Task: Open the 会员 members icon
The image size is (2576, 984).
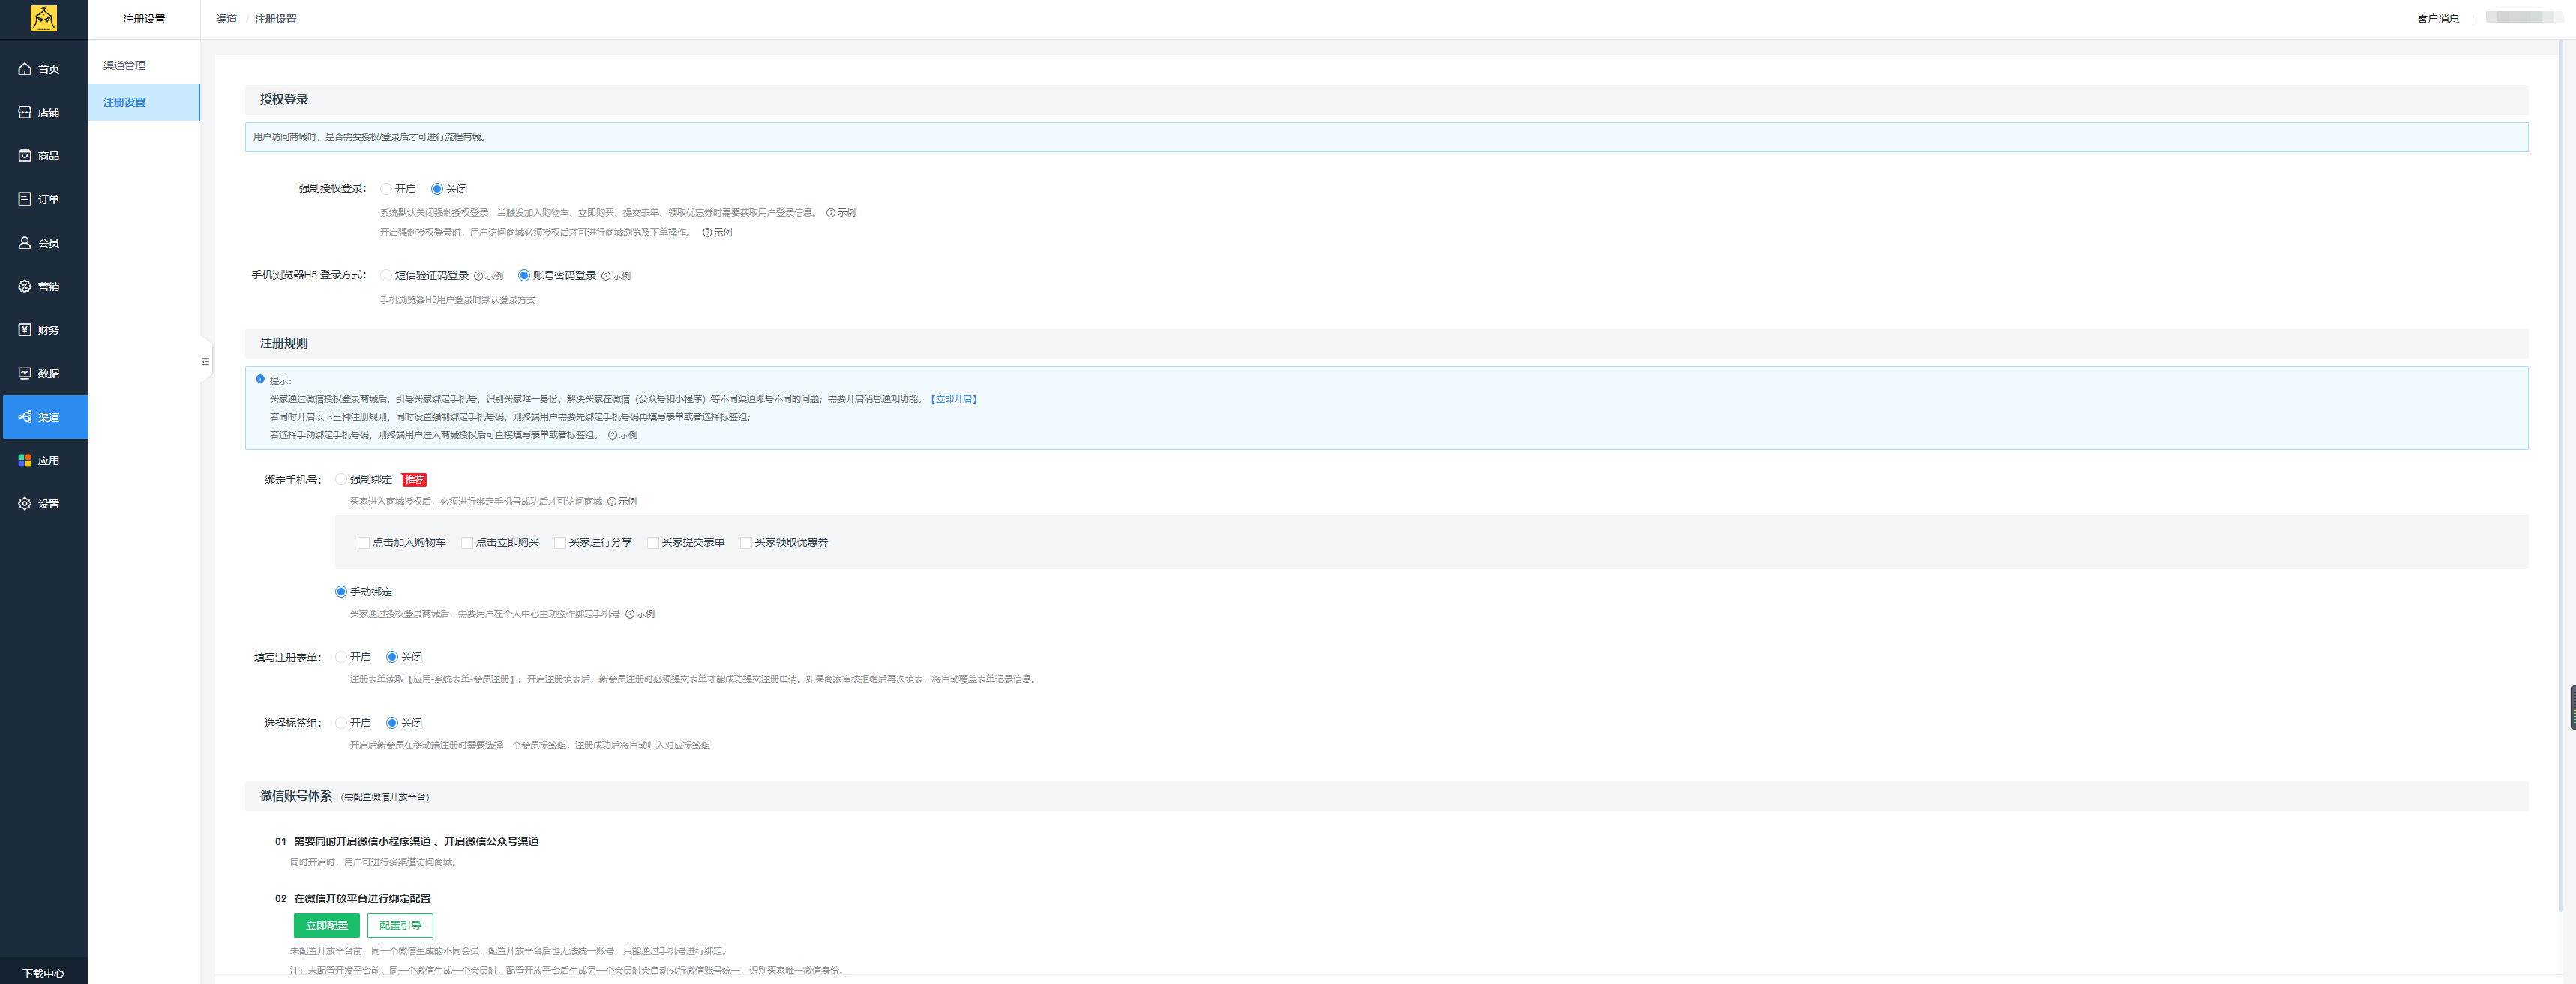Action: (x=25, y=243)
